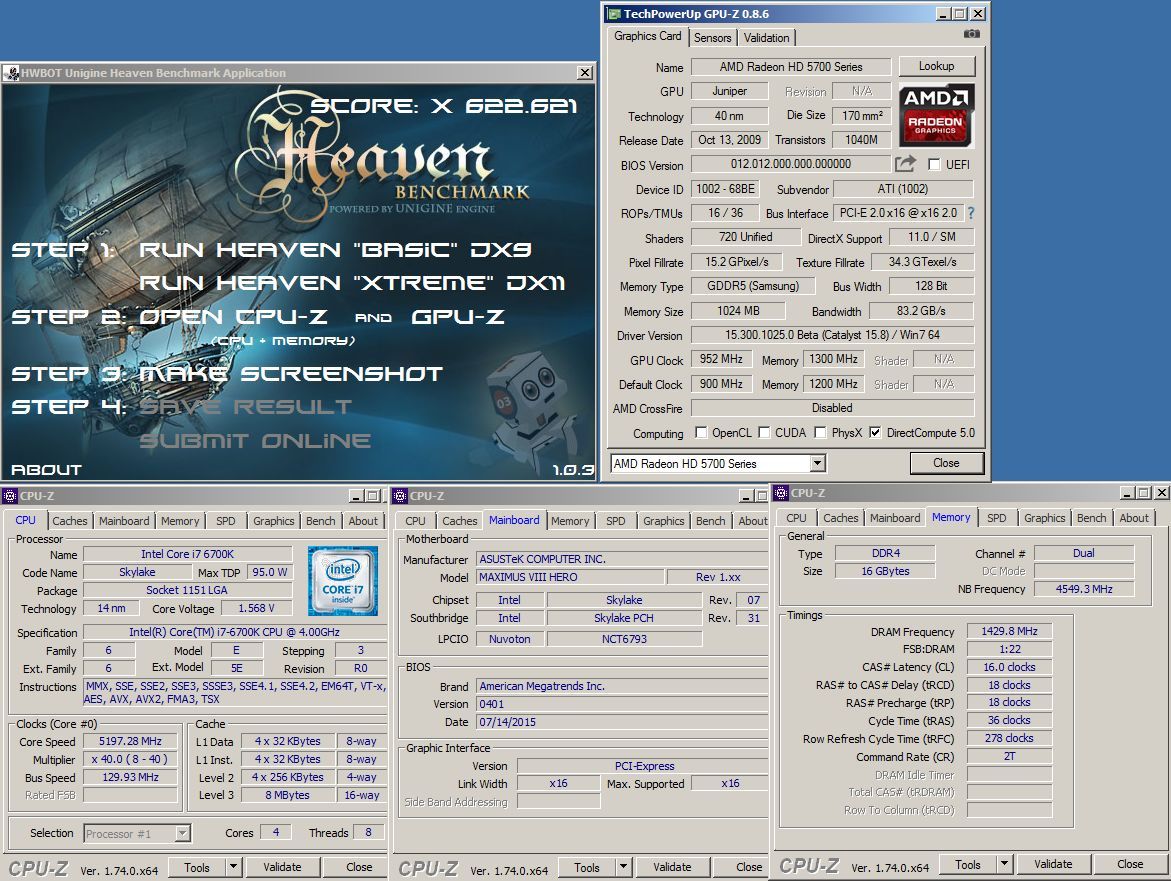
Task: Click RUN HEAVEN "BASIC" DX9
Action: tap(335, 249)
